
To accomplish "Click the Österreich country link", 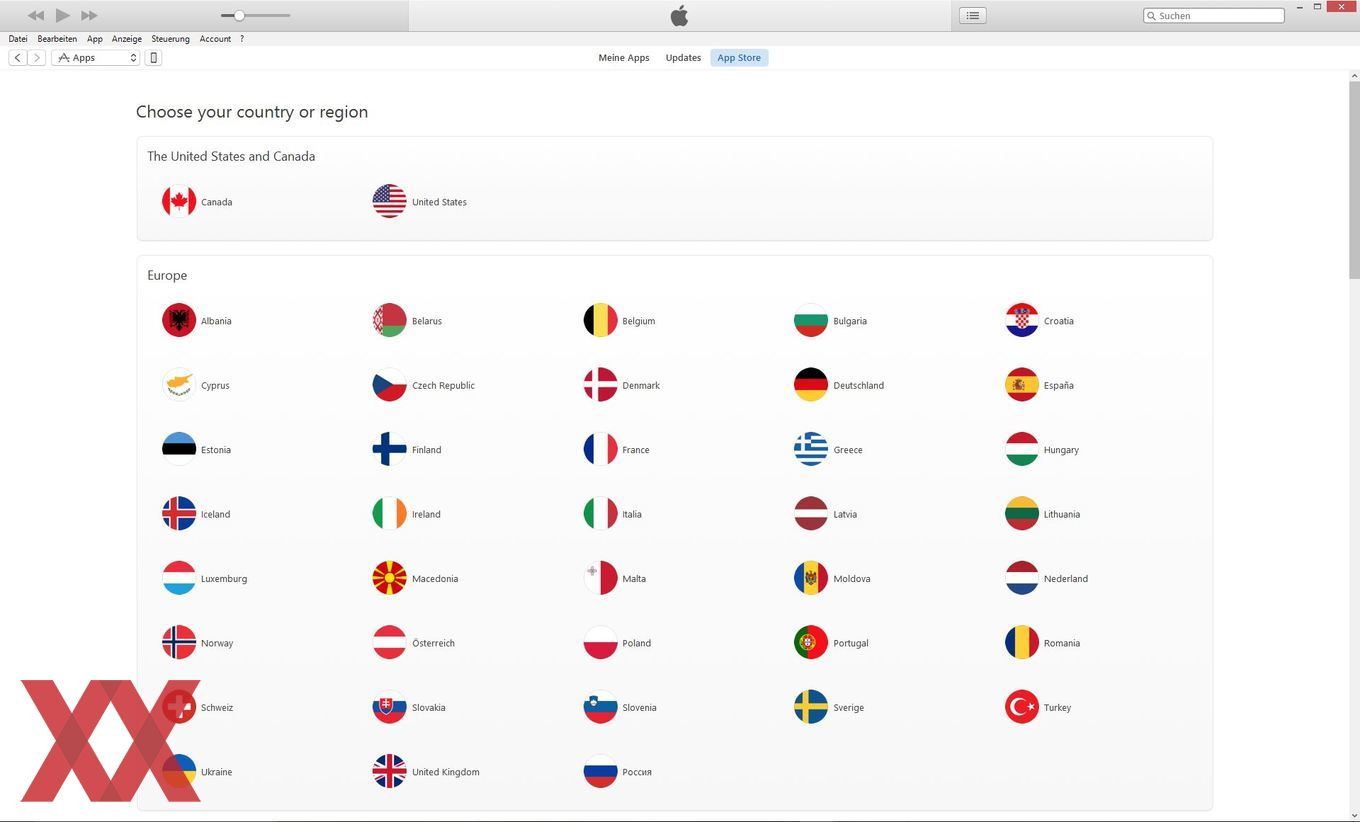I will click(433, 643).
